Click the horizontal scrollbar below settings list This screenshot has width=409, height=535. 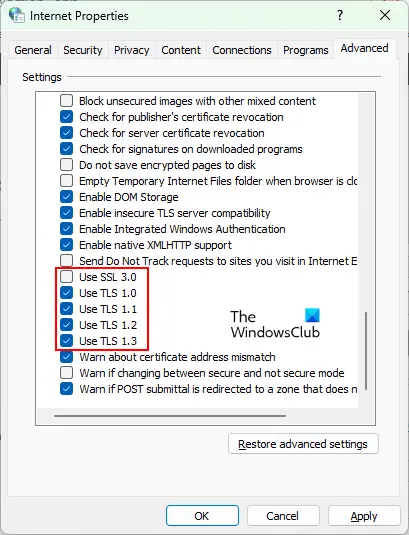170,416
